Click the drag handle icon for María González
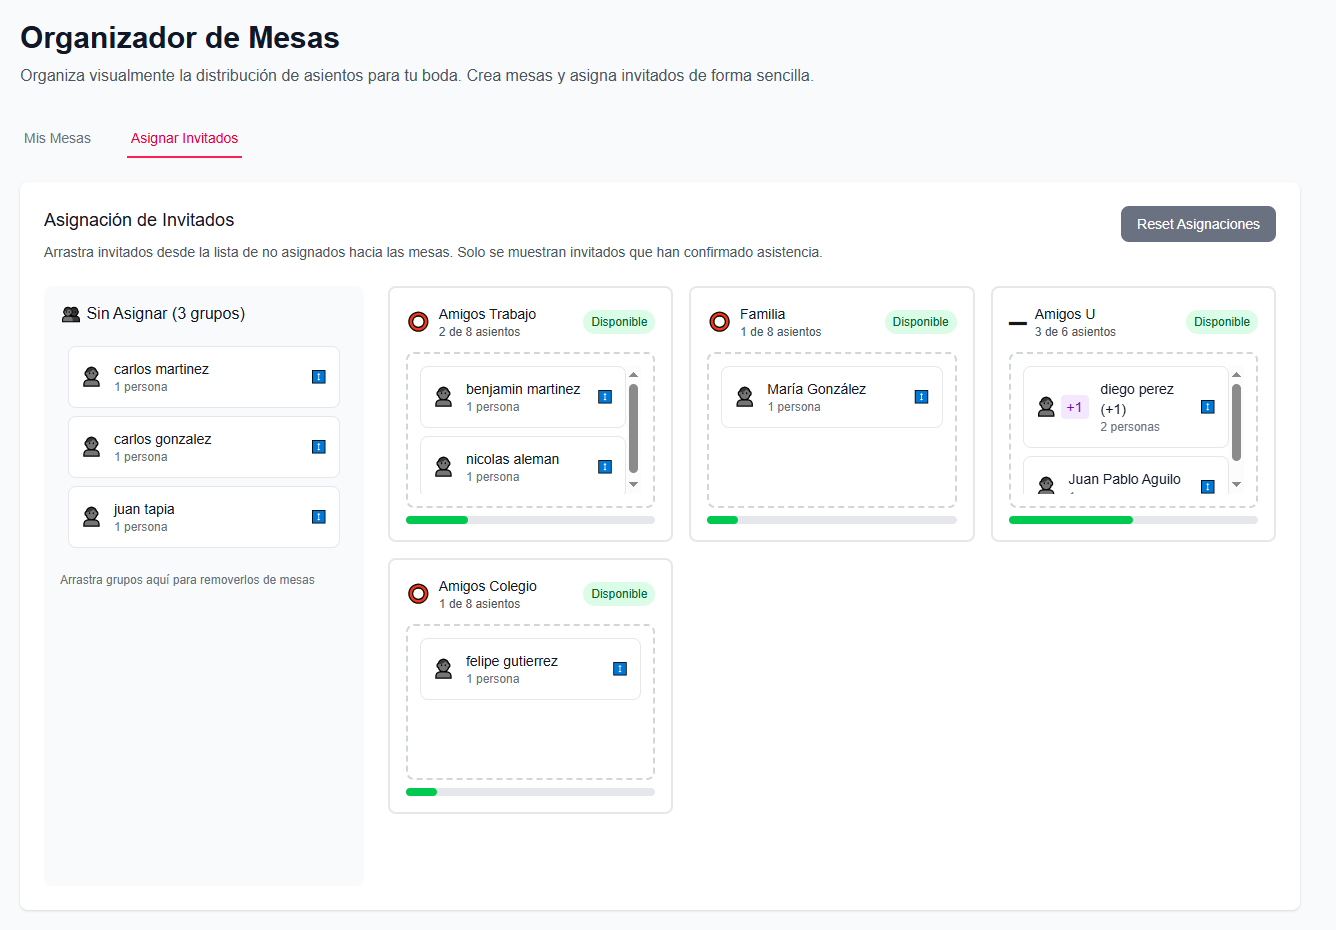This screenshot has width=1336, height=930. tap(921, 397)
